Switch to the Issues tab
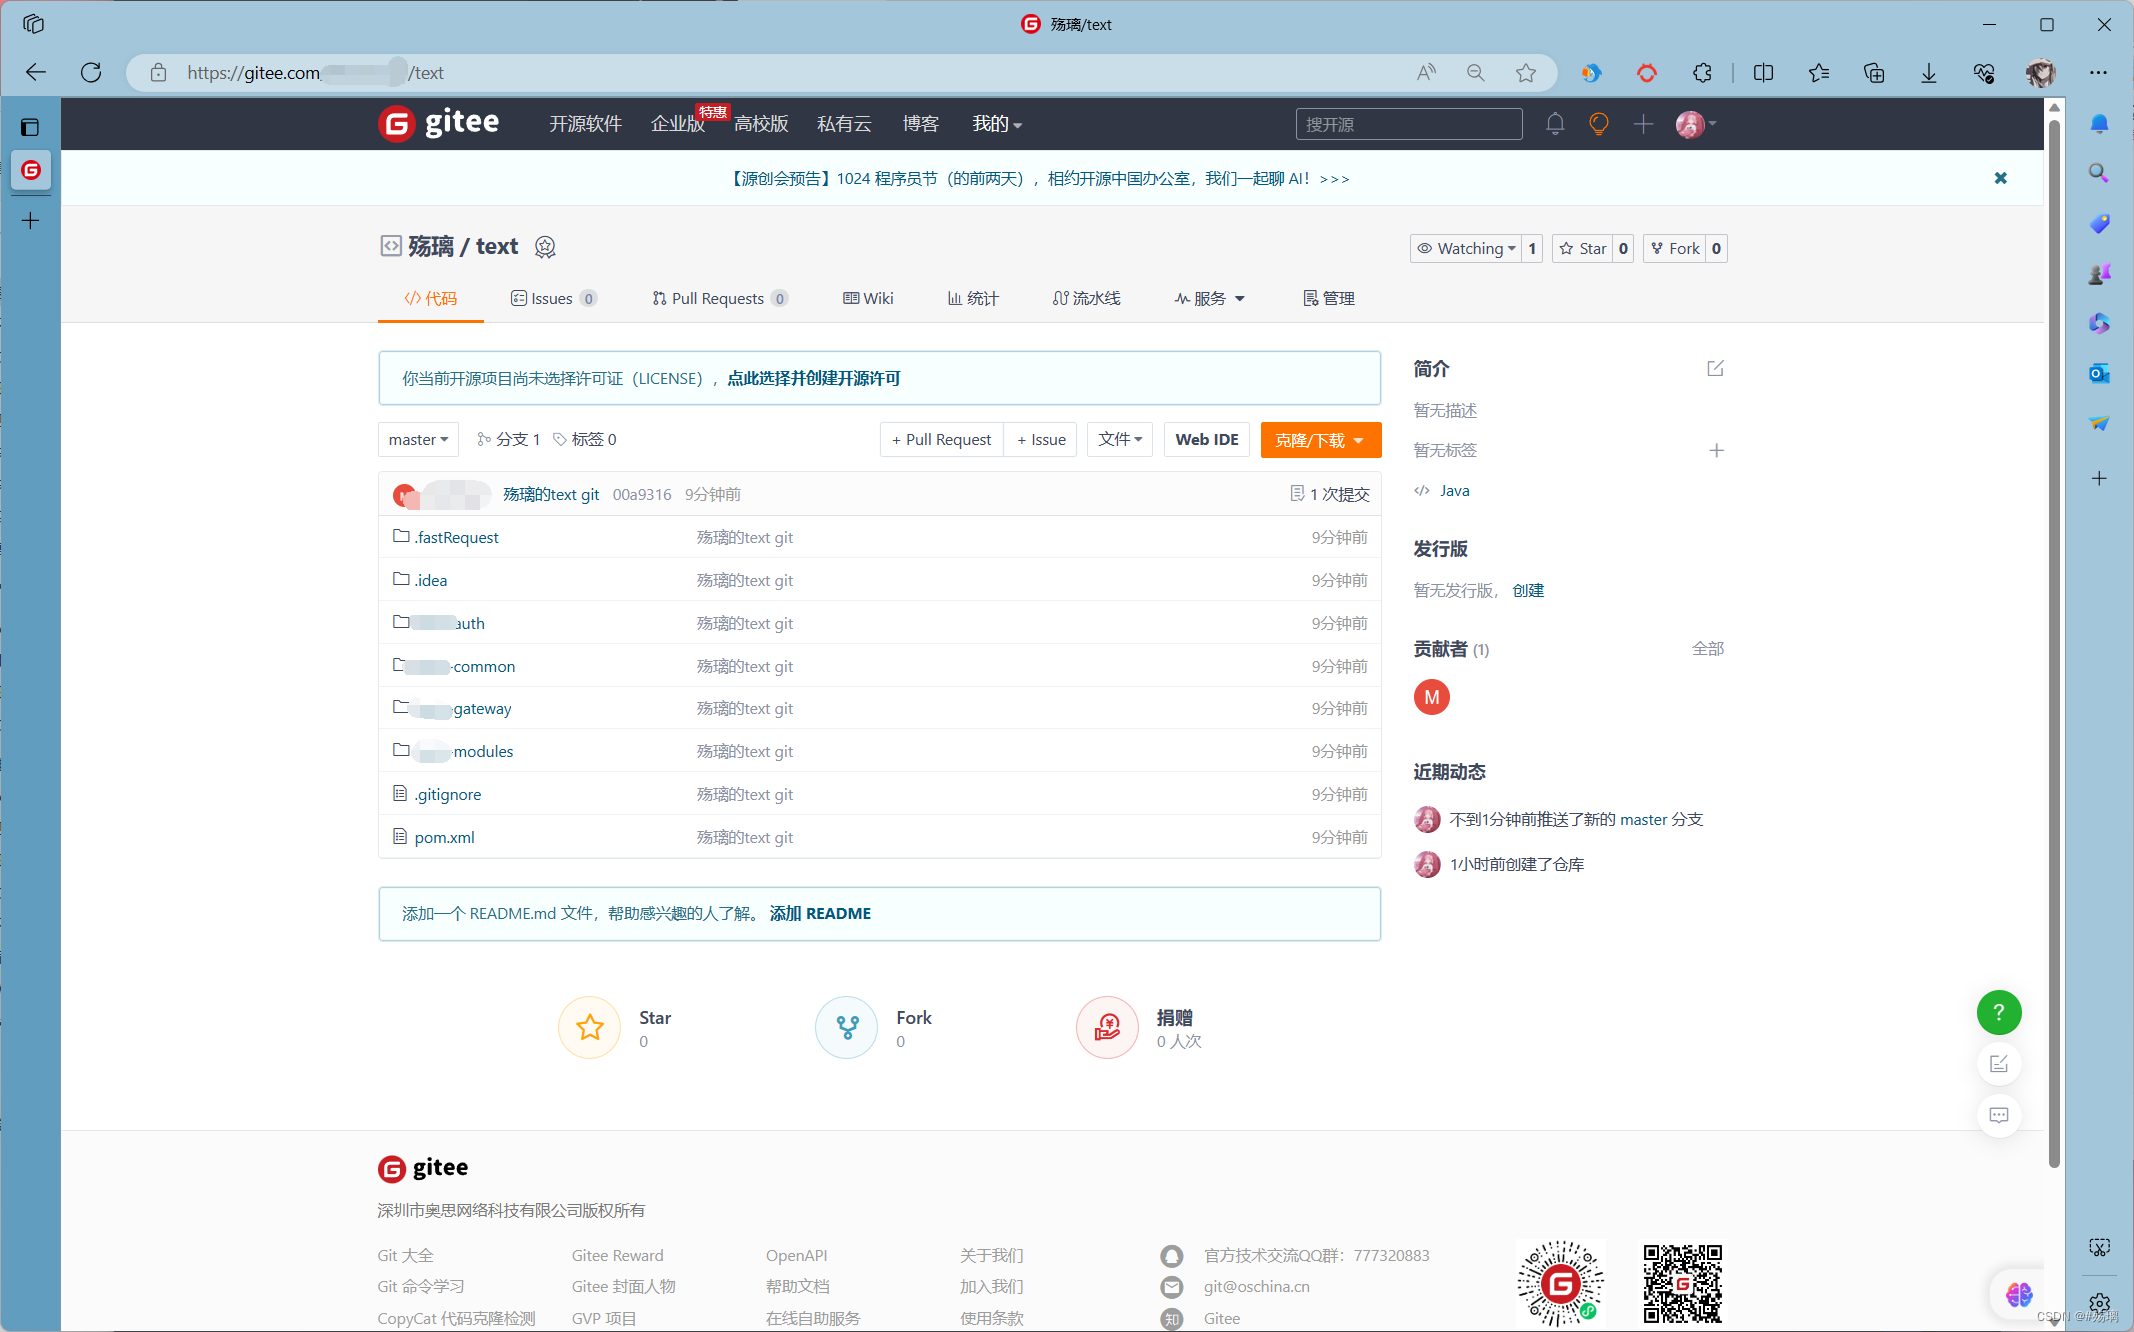 551,298
